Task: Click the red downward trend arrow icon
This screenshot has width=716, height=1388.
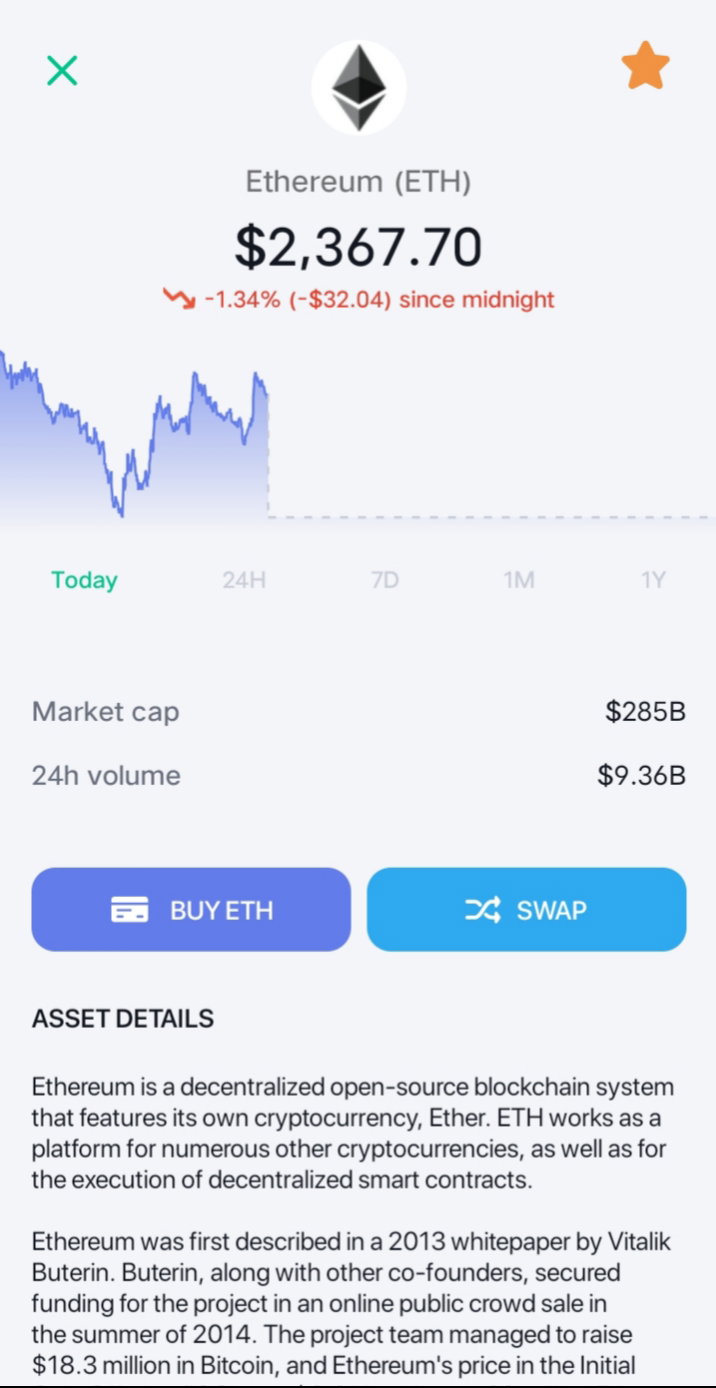Action: 179,298
